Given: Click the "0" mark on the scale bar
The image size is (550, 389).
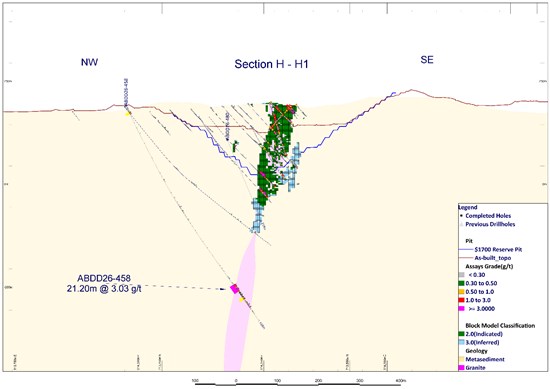Looking at the screenshot, I should (236, 381).
